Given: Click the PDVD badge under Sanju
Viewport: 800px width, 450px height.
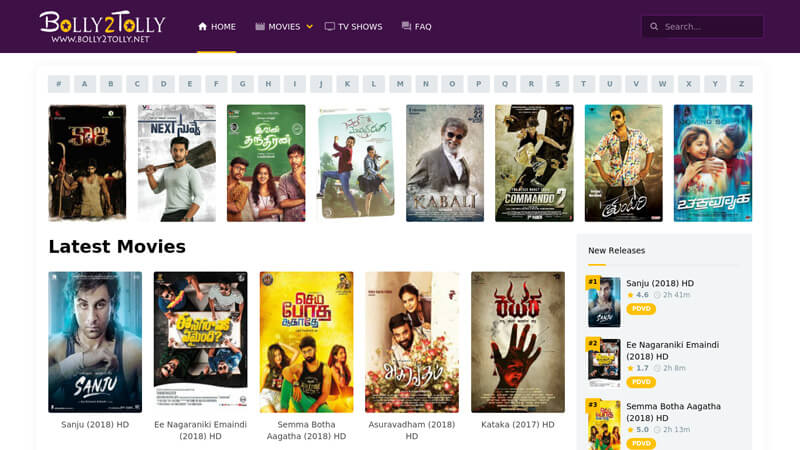Looking at the screenshot, I should click(641, 309).
